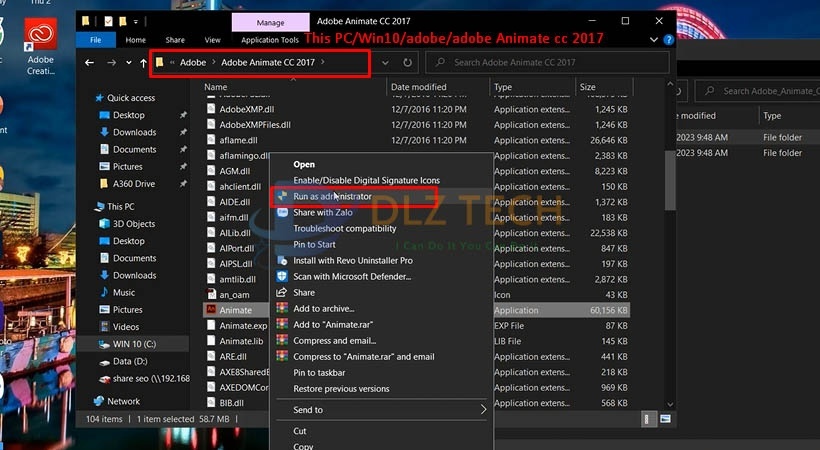Open the File ribbon tab

[x=96, y=40]
